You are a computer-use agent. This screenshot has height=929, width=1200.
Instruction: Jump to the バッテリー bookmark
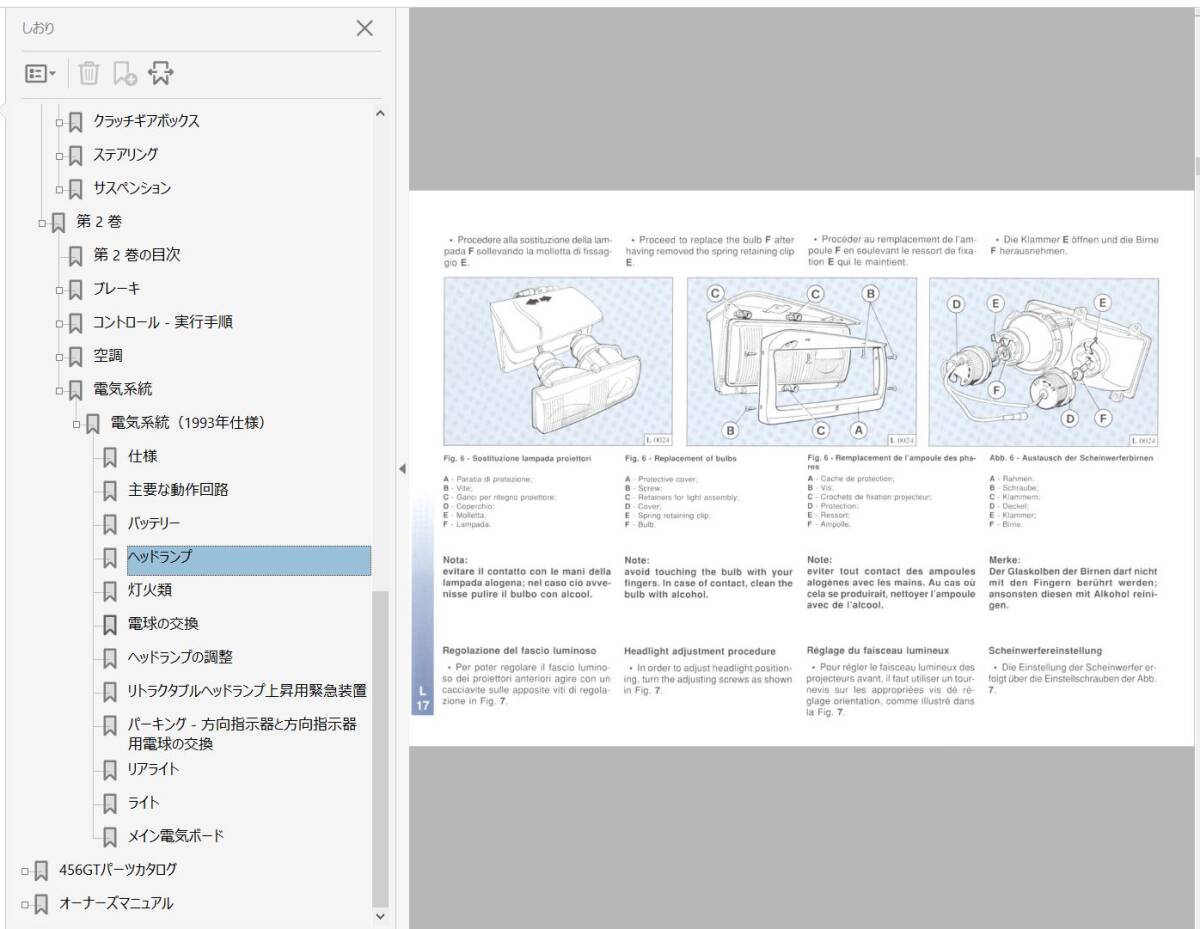click(x=154, y=523)
